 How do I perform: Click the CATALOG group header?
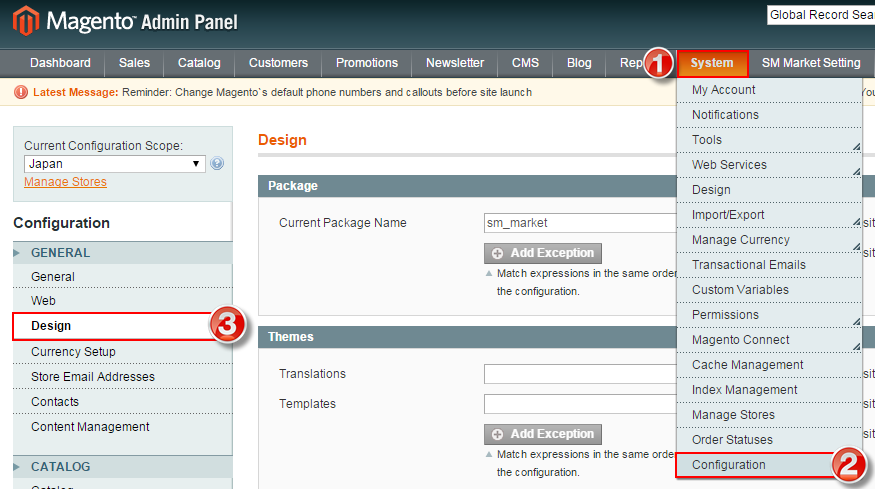point(123,467)
